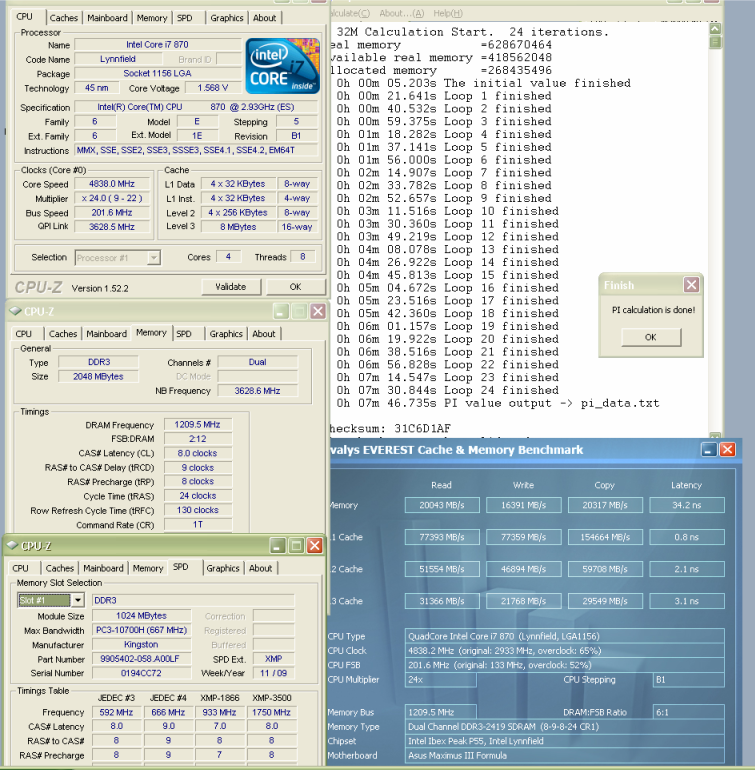
Task: Go to CPU tab in SPD CPU-Z window
Action: (20, 568)
